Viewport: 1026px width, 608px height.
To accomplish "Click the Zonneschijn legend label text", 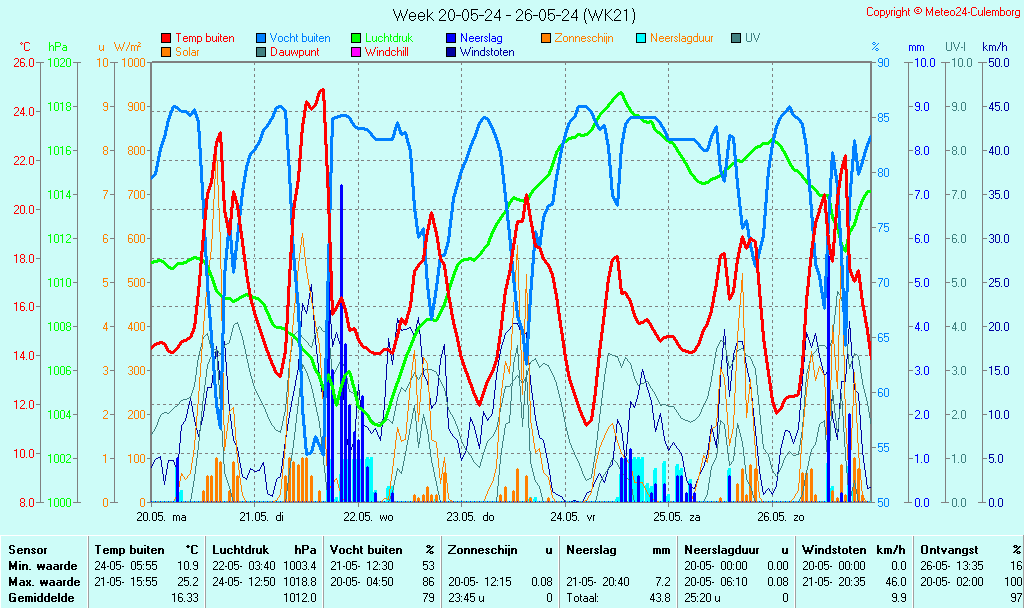I will [x=583, y=38].
